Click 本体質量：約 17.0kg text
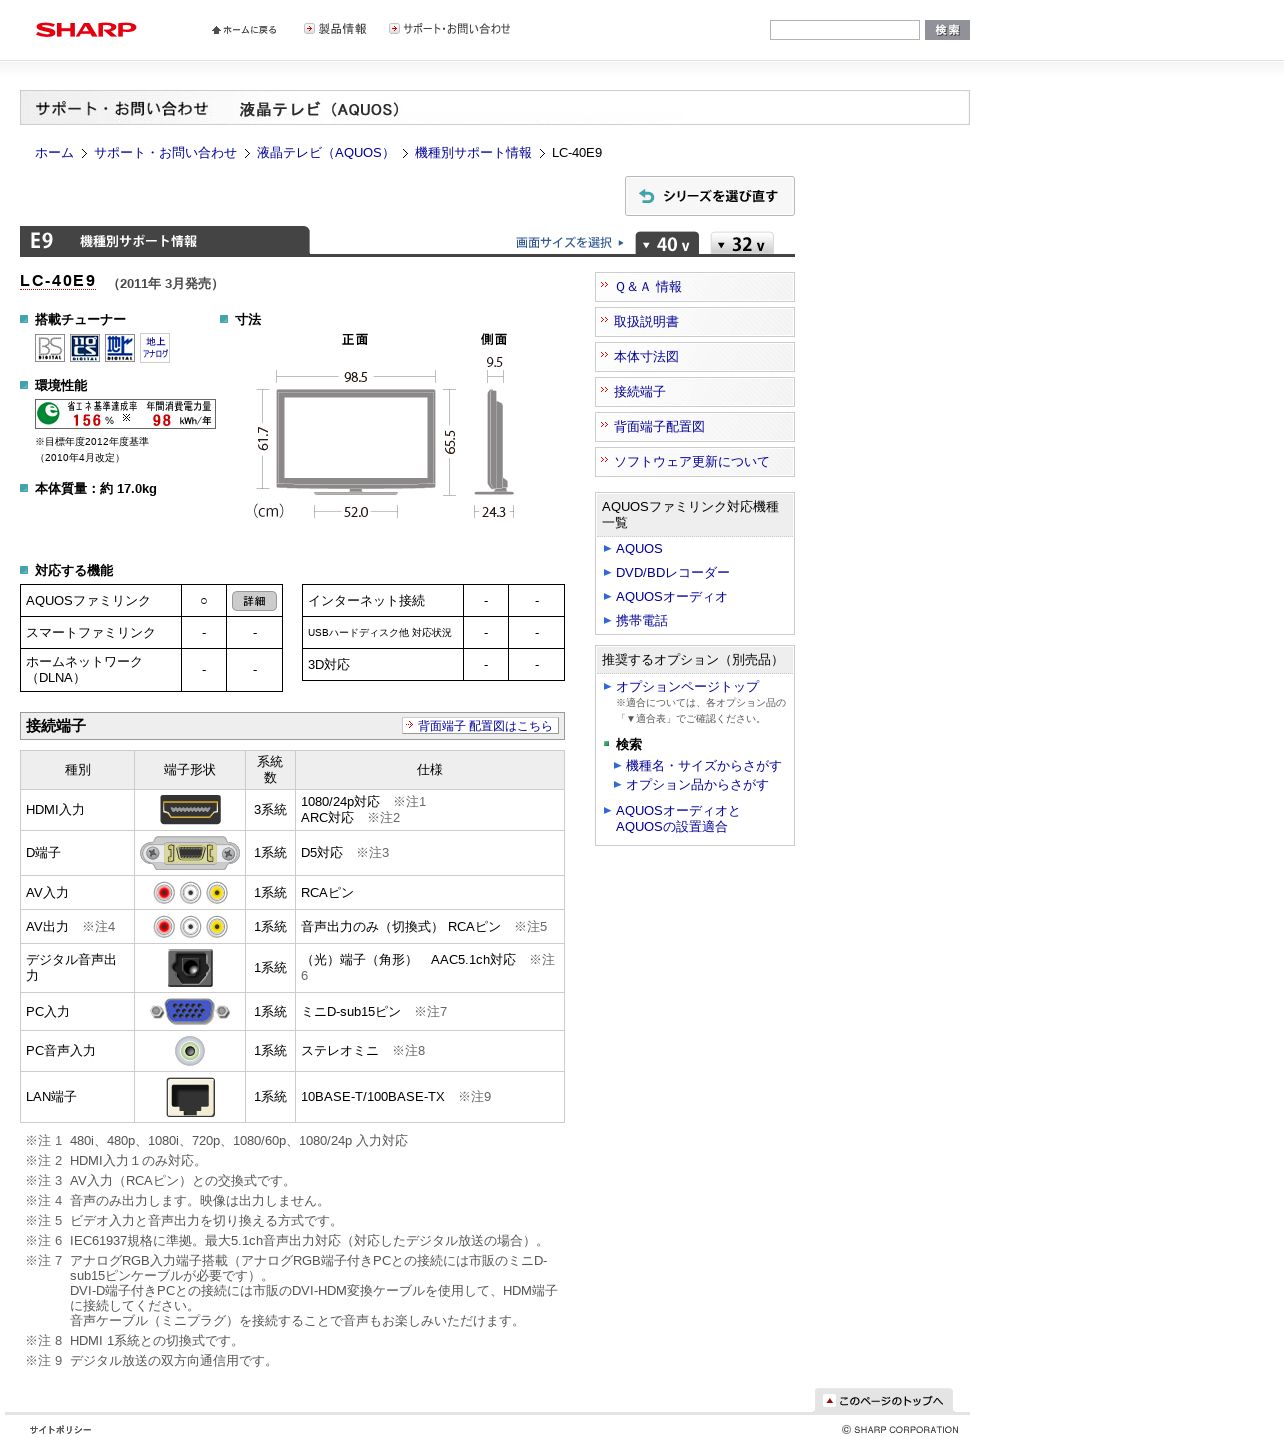 pos(96,489)
